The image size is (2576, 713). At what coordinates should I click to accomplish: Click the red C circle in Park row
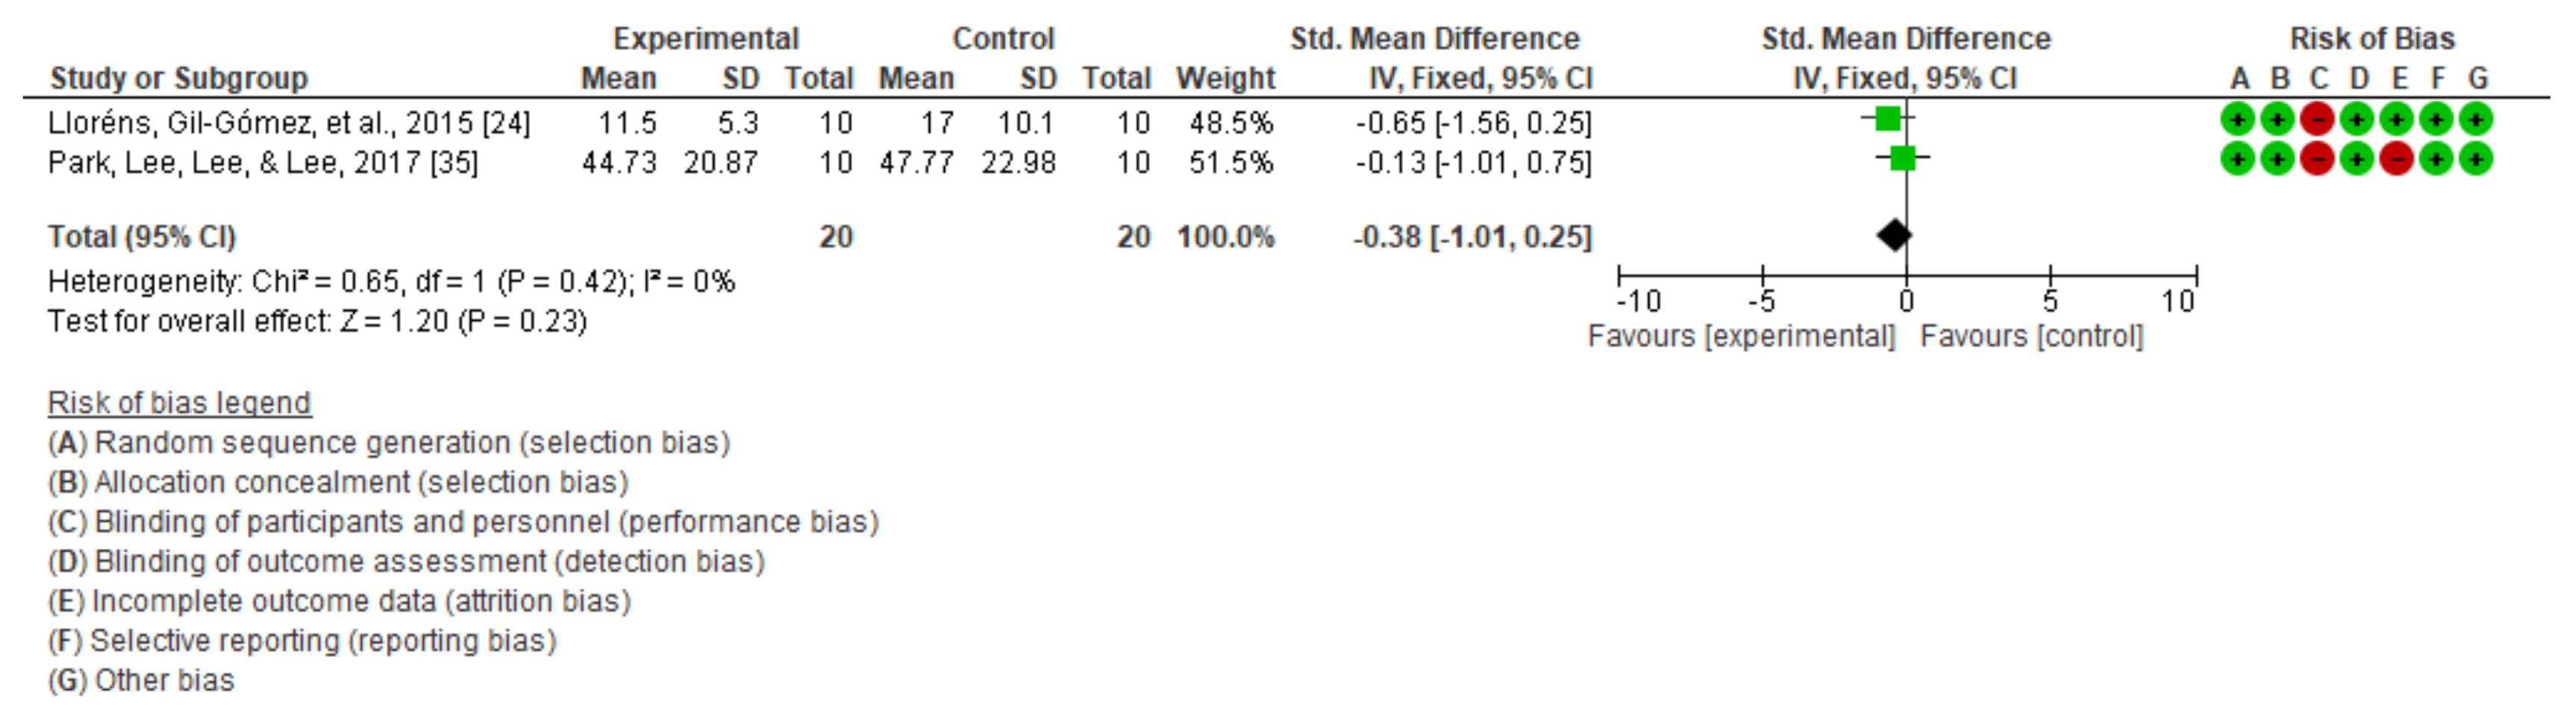tap(2316, 159)
